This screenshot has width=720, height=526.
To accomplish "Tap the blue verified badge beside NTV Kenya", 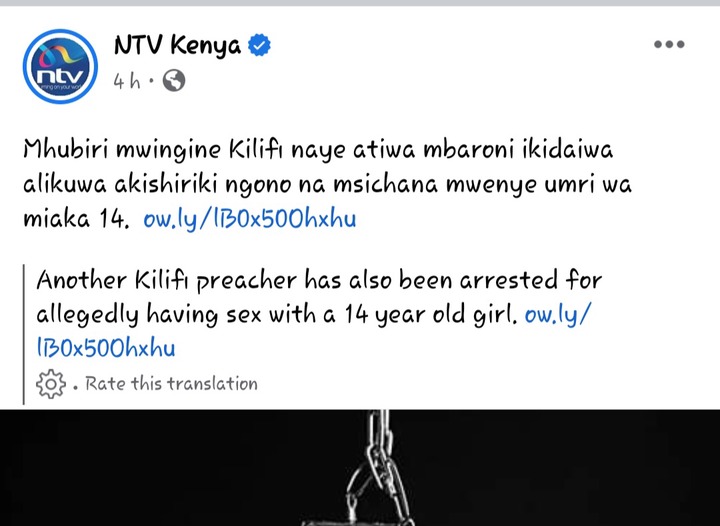I will (x=259, y=45).
